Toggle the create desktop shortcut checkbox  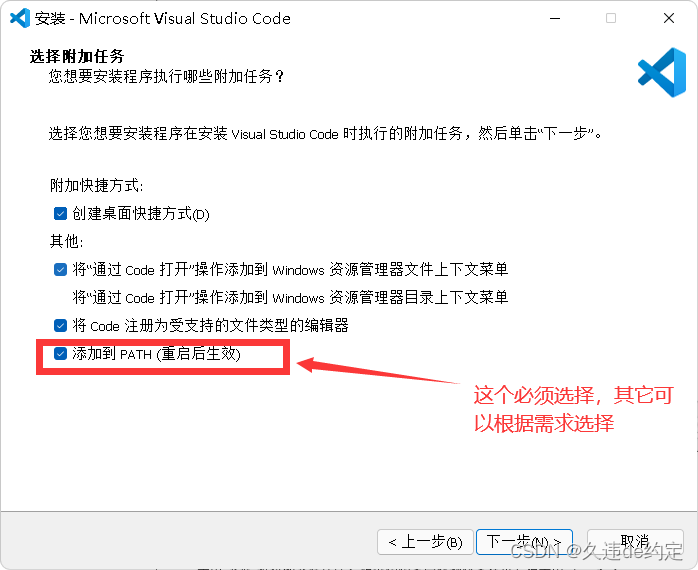(60, 213)
